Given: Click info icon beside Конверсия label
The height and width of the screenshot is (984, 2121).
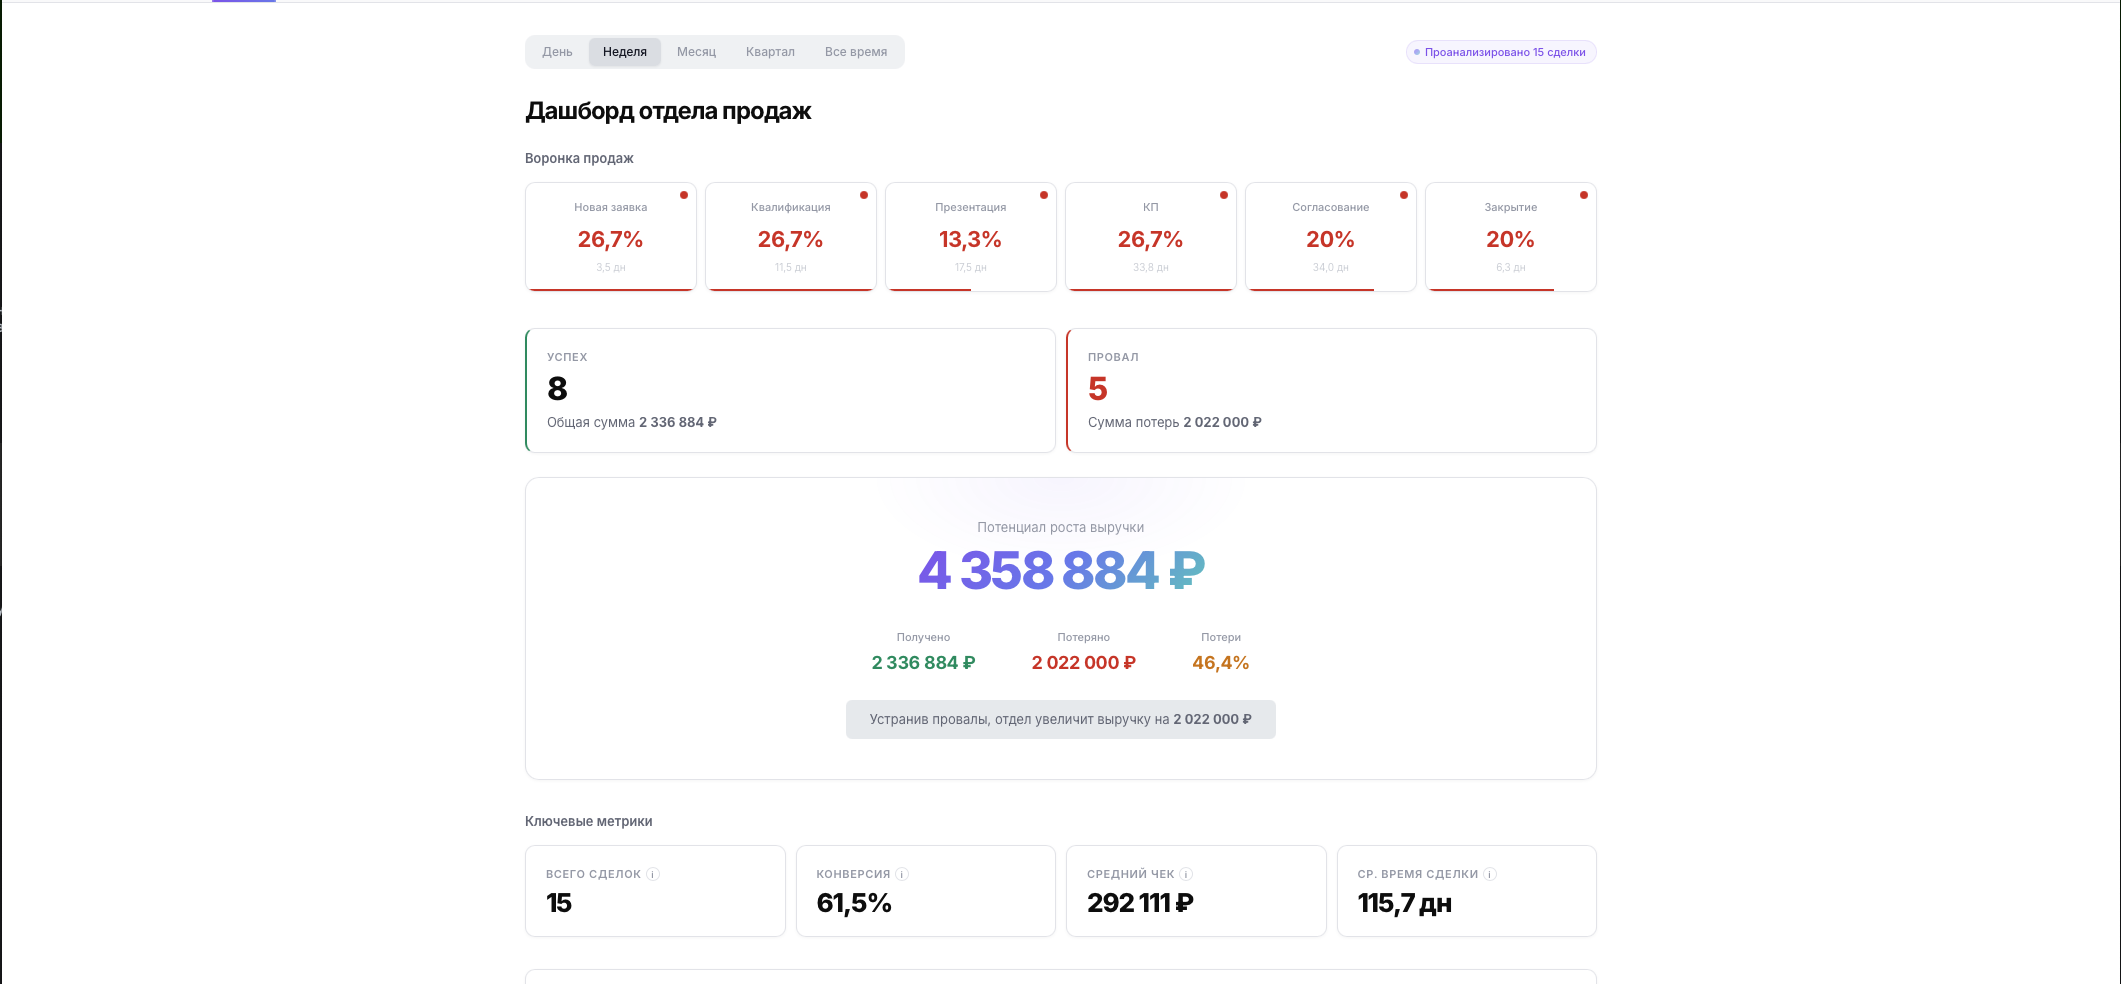Looking at the screenshot, I should click(902, 874).
